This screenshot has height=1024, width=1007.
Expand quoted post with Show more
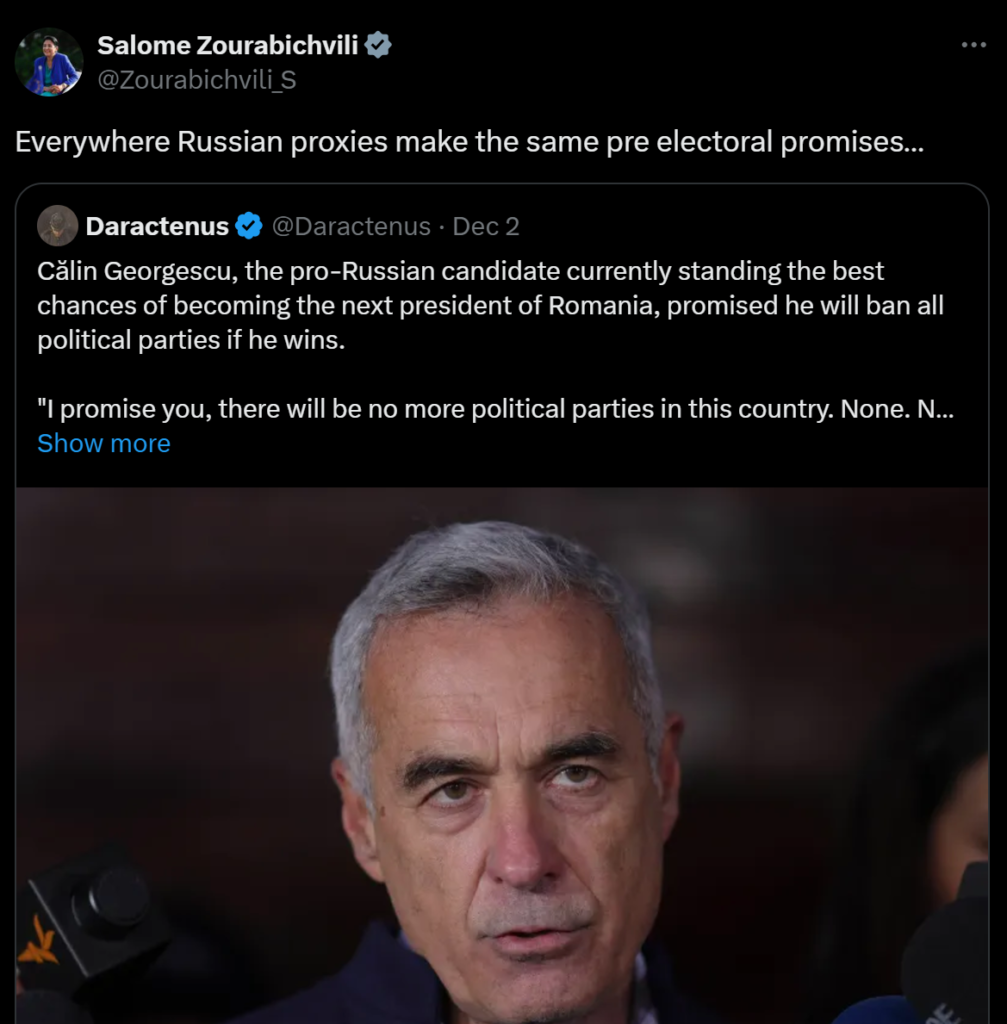(103, 443)
